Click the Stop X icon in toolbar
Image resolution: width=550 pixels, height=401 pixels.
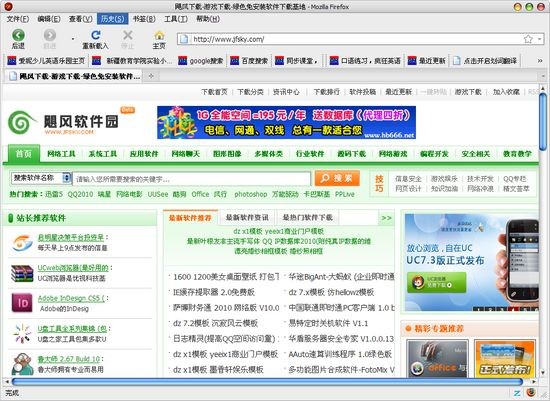click(x=128, y=35)
